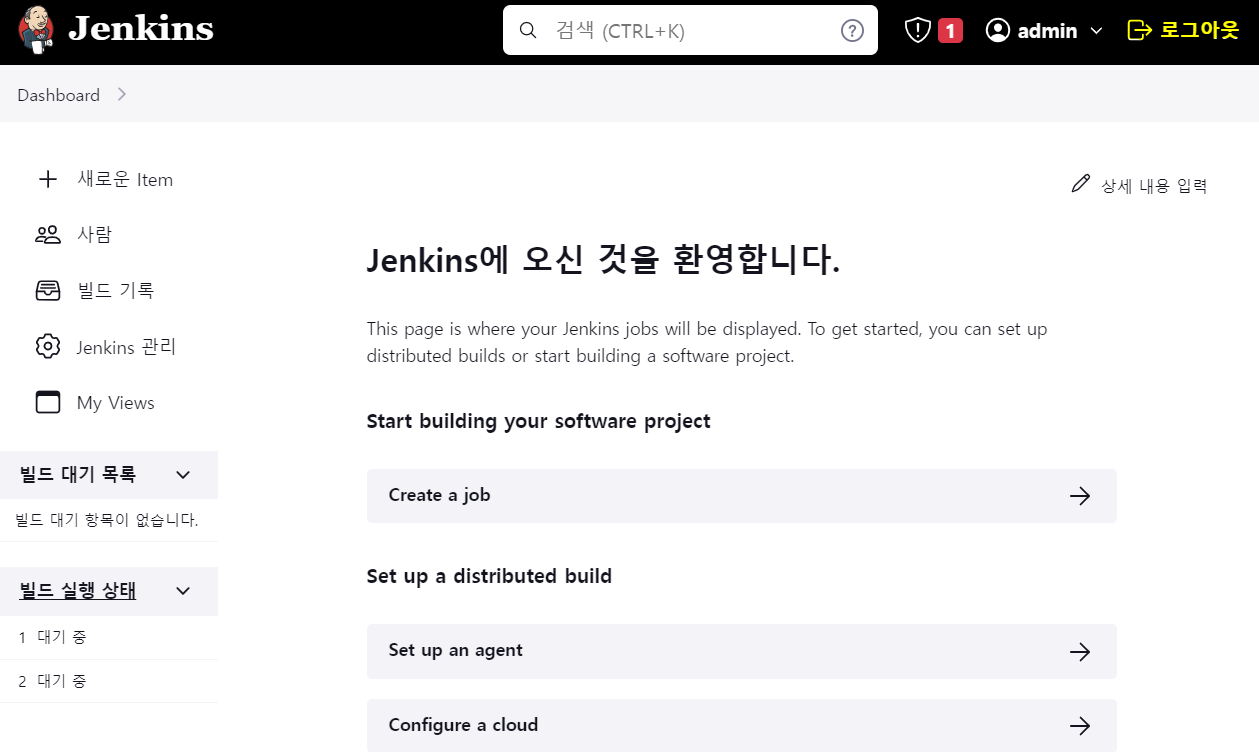The width and height of the screenshot is (1259, 752).
Task: Click the 상세 내용 입력 button
Action: coord(1139,185)
